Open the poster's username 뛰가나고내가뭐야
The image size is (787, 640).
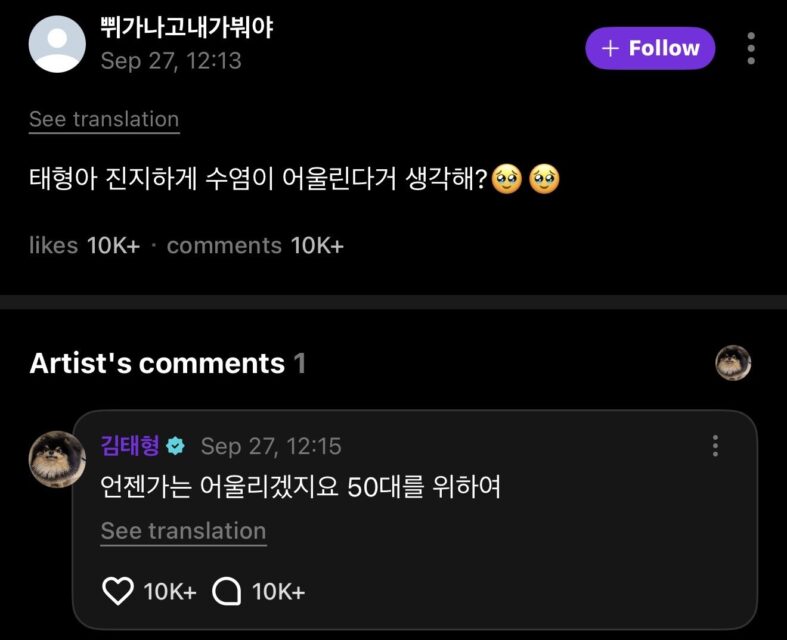coord(187,28)
